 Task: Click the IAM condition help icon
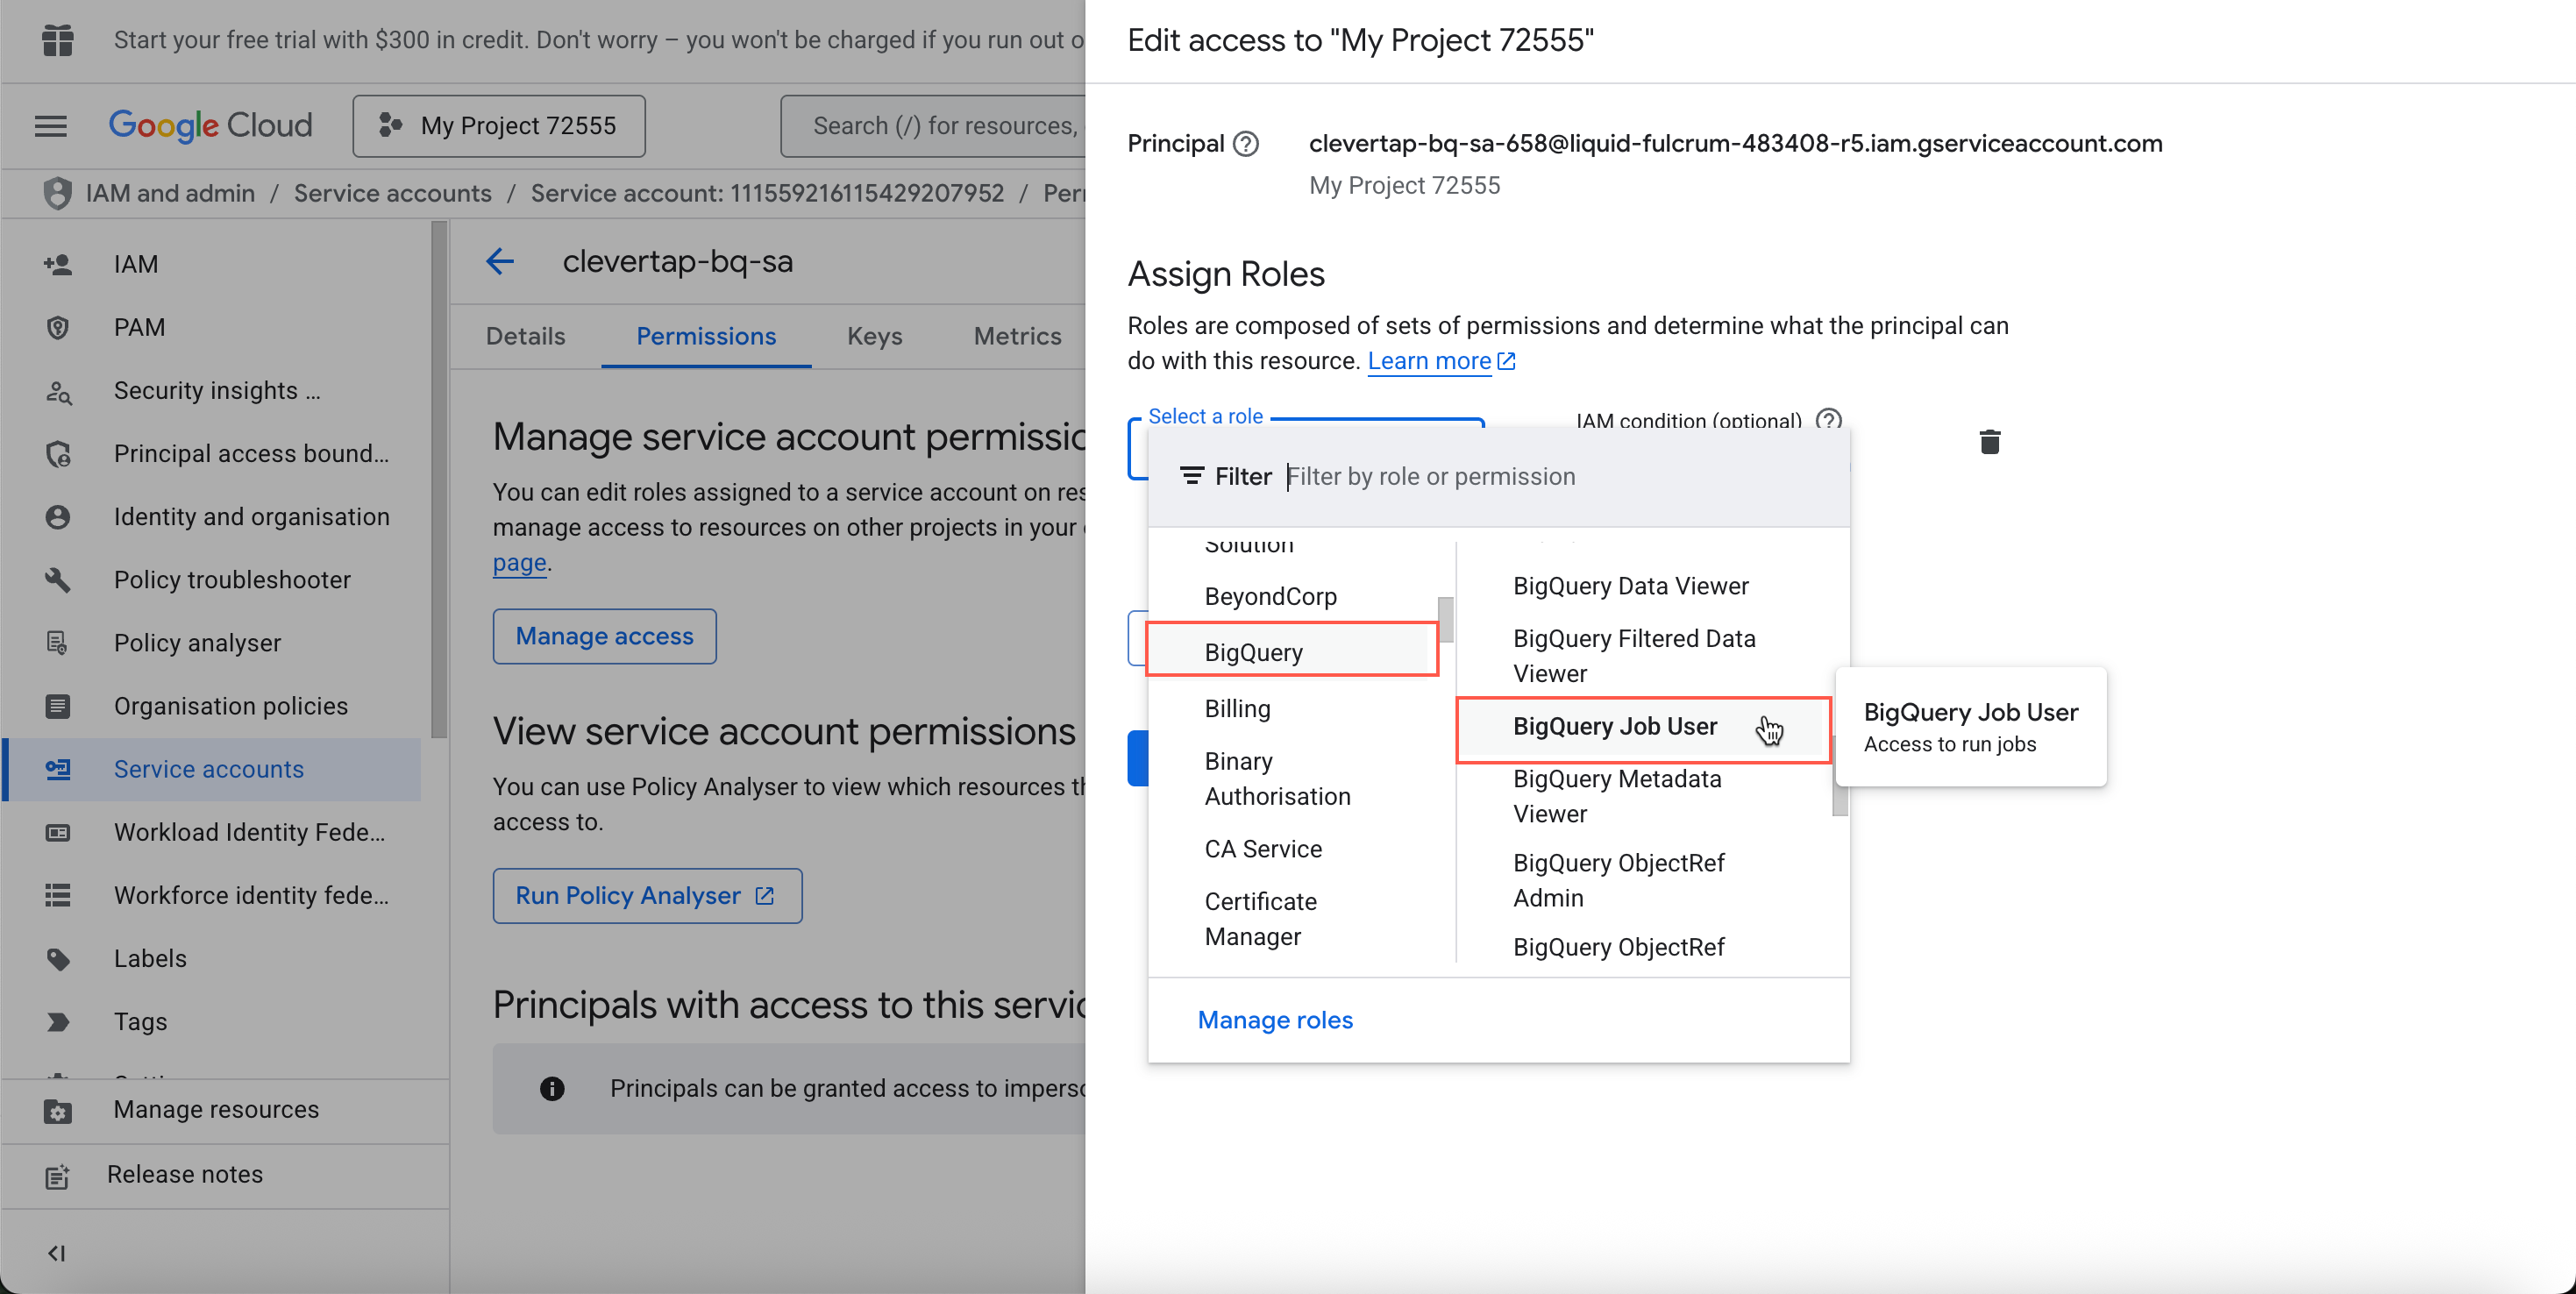1828,420
